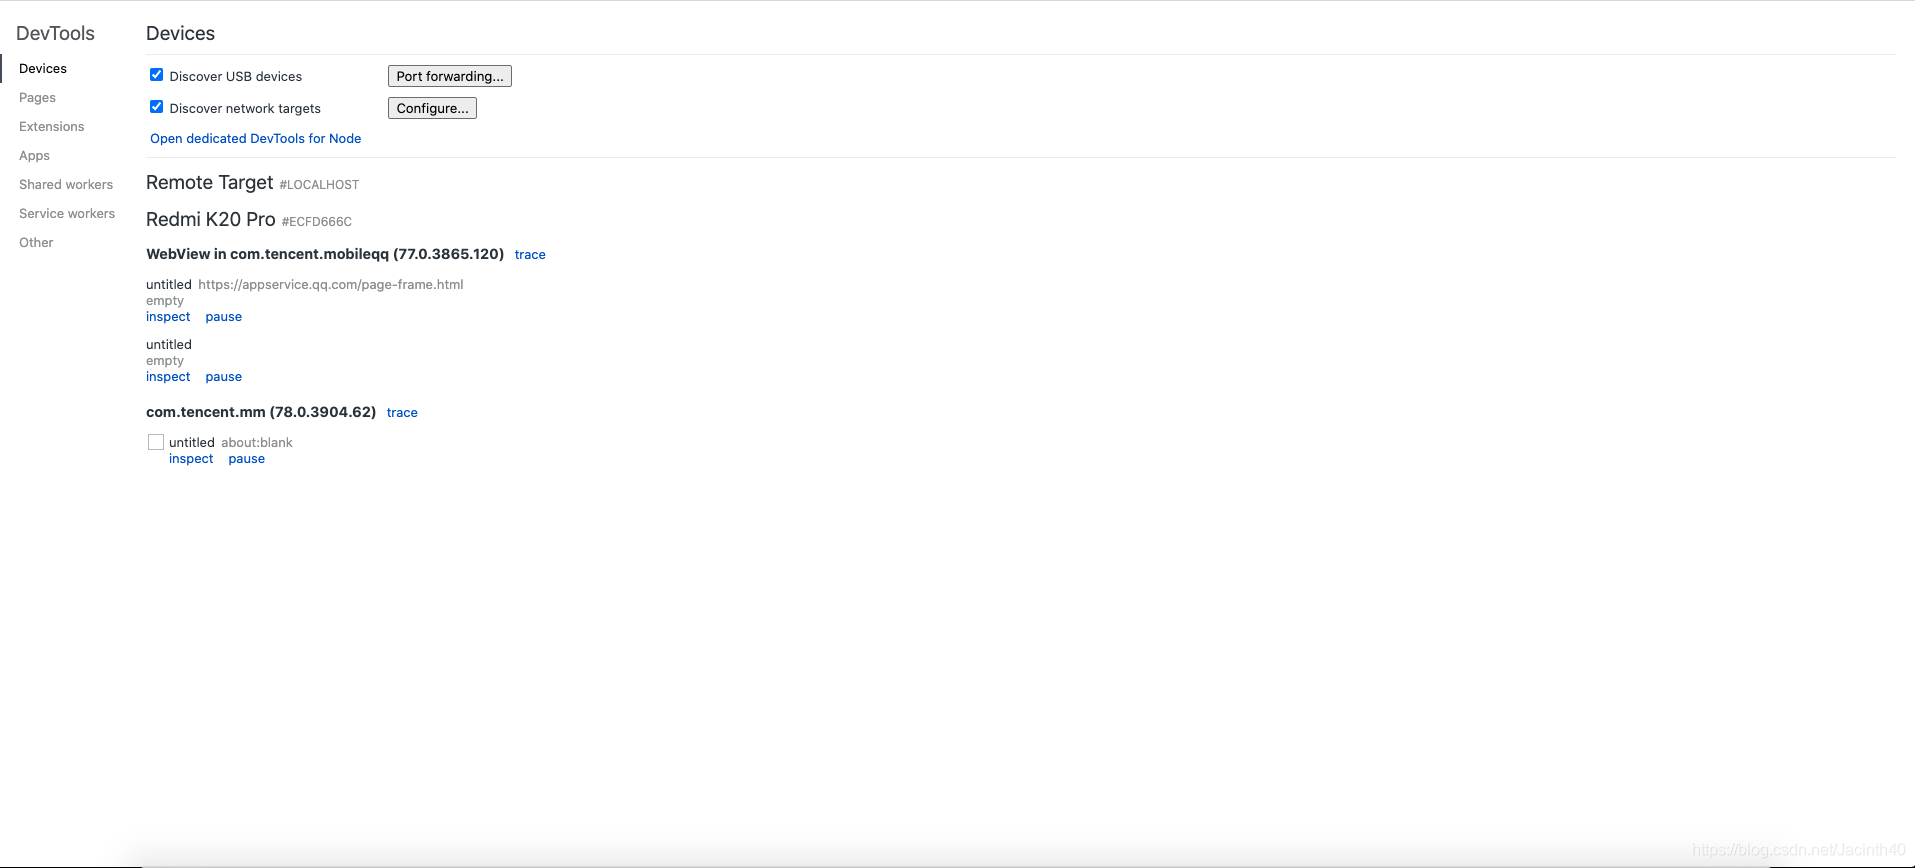Select Devices in the sidebar
This screenshot has height=868, width=1915.
point(43,68)
